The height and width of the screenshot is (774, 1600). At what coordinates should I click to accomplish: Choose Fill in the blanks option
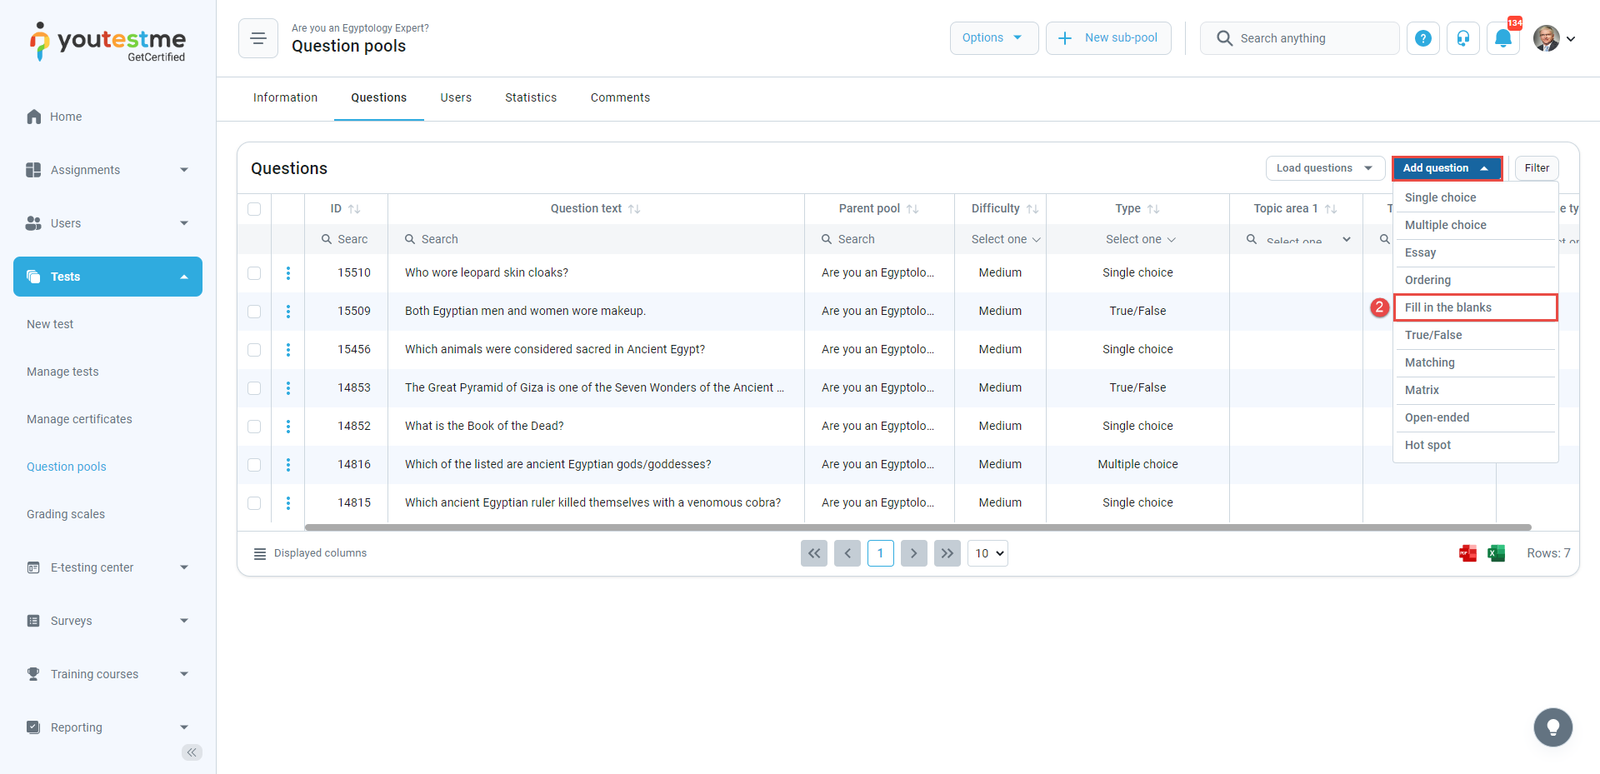[1474, 308]
